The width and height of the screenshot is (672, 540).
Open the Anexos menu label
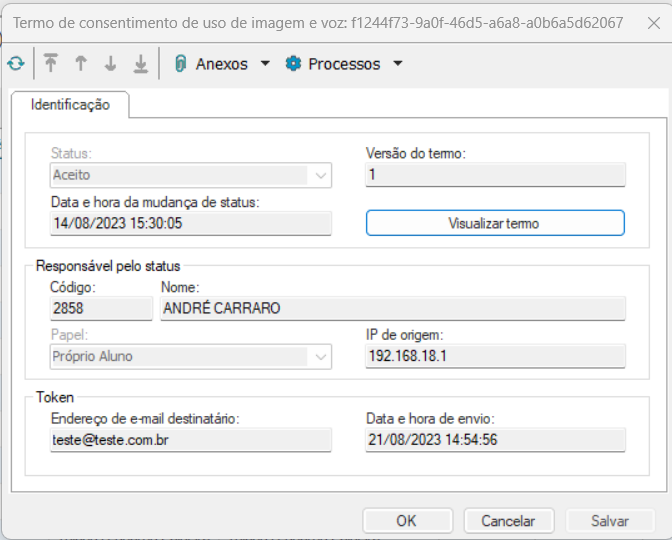coord(222,64)
